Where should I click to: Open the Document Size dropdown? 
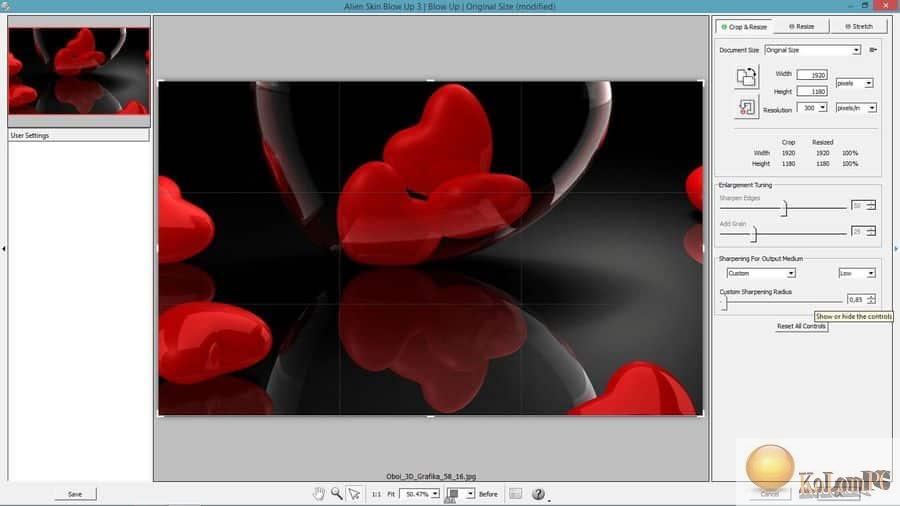(813, 50)
